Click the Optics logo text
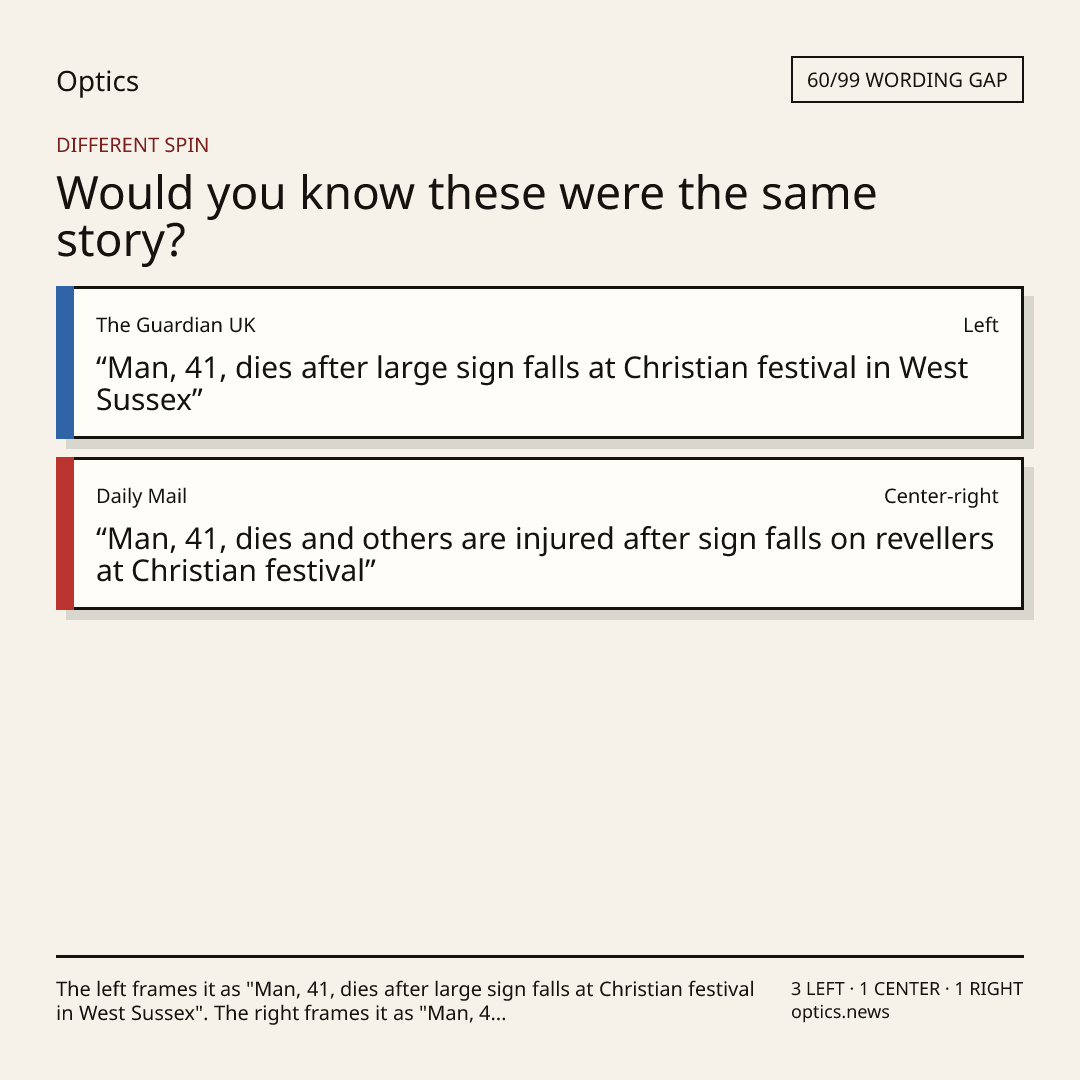1080x1080 pixels. (97, 81)
